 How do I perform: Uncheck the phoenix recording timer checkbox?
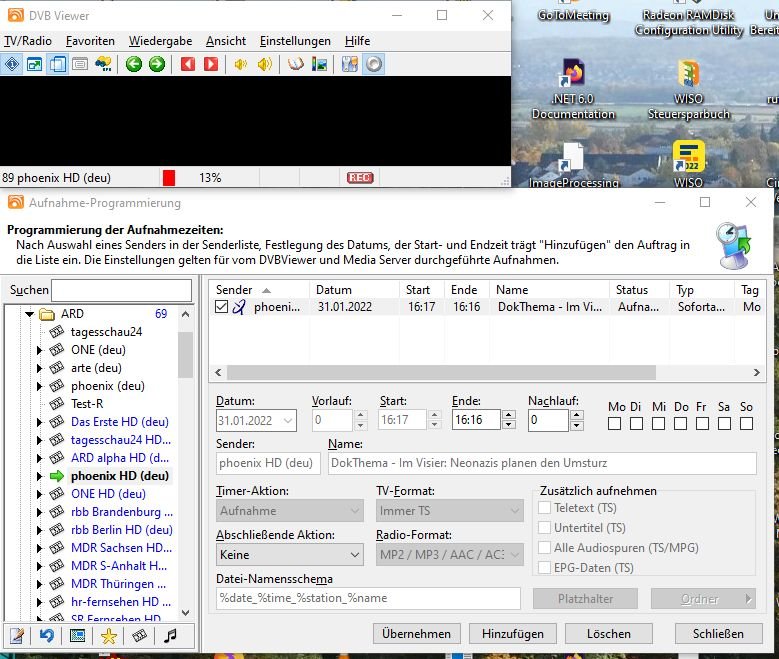point(222,308)
